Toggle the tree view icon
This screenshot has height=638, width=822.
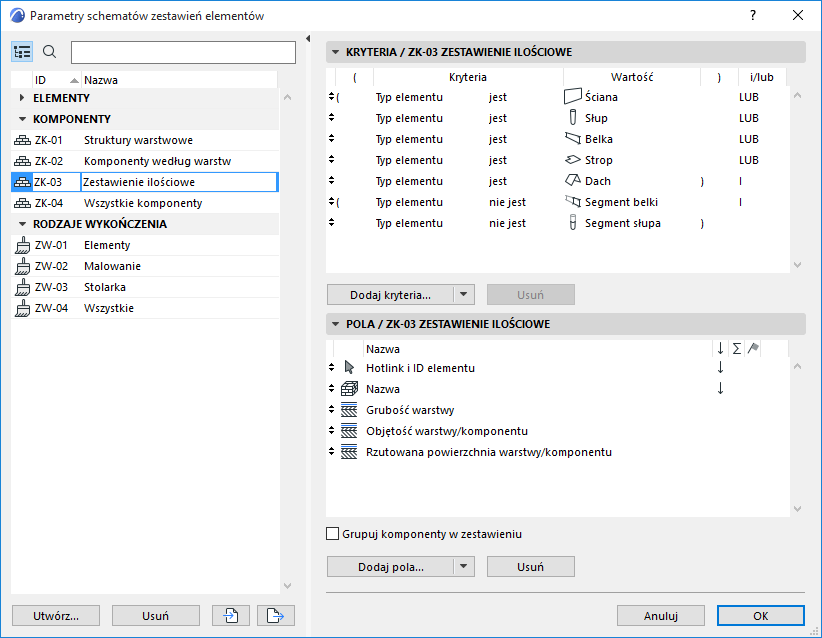coord(22,52)
